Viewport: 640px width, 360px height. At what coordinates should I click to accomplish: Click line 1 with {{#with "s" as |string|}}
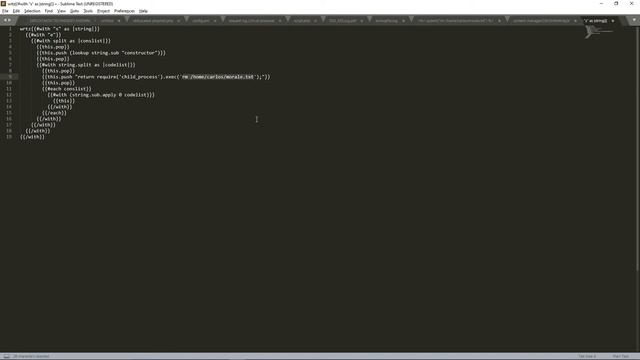(x=60, y=29)
